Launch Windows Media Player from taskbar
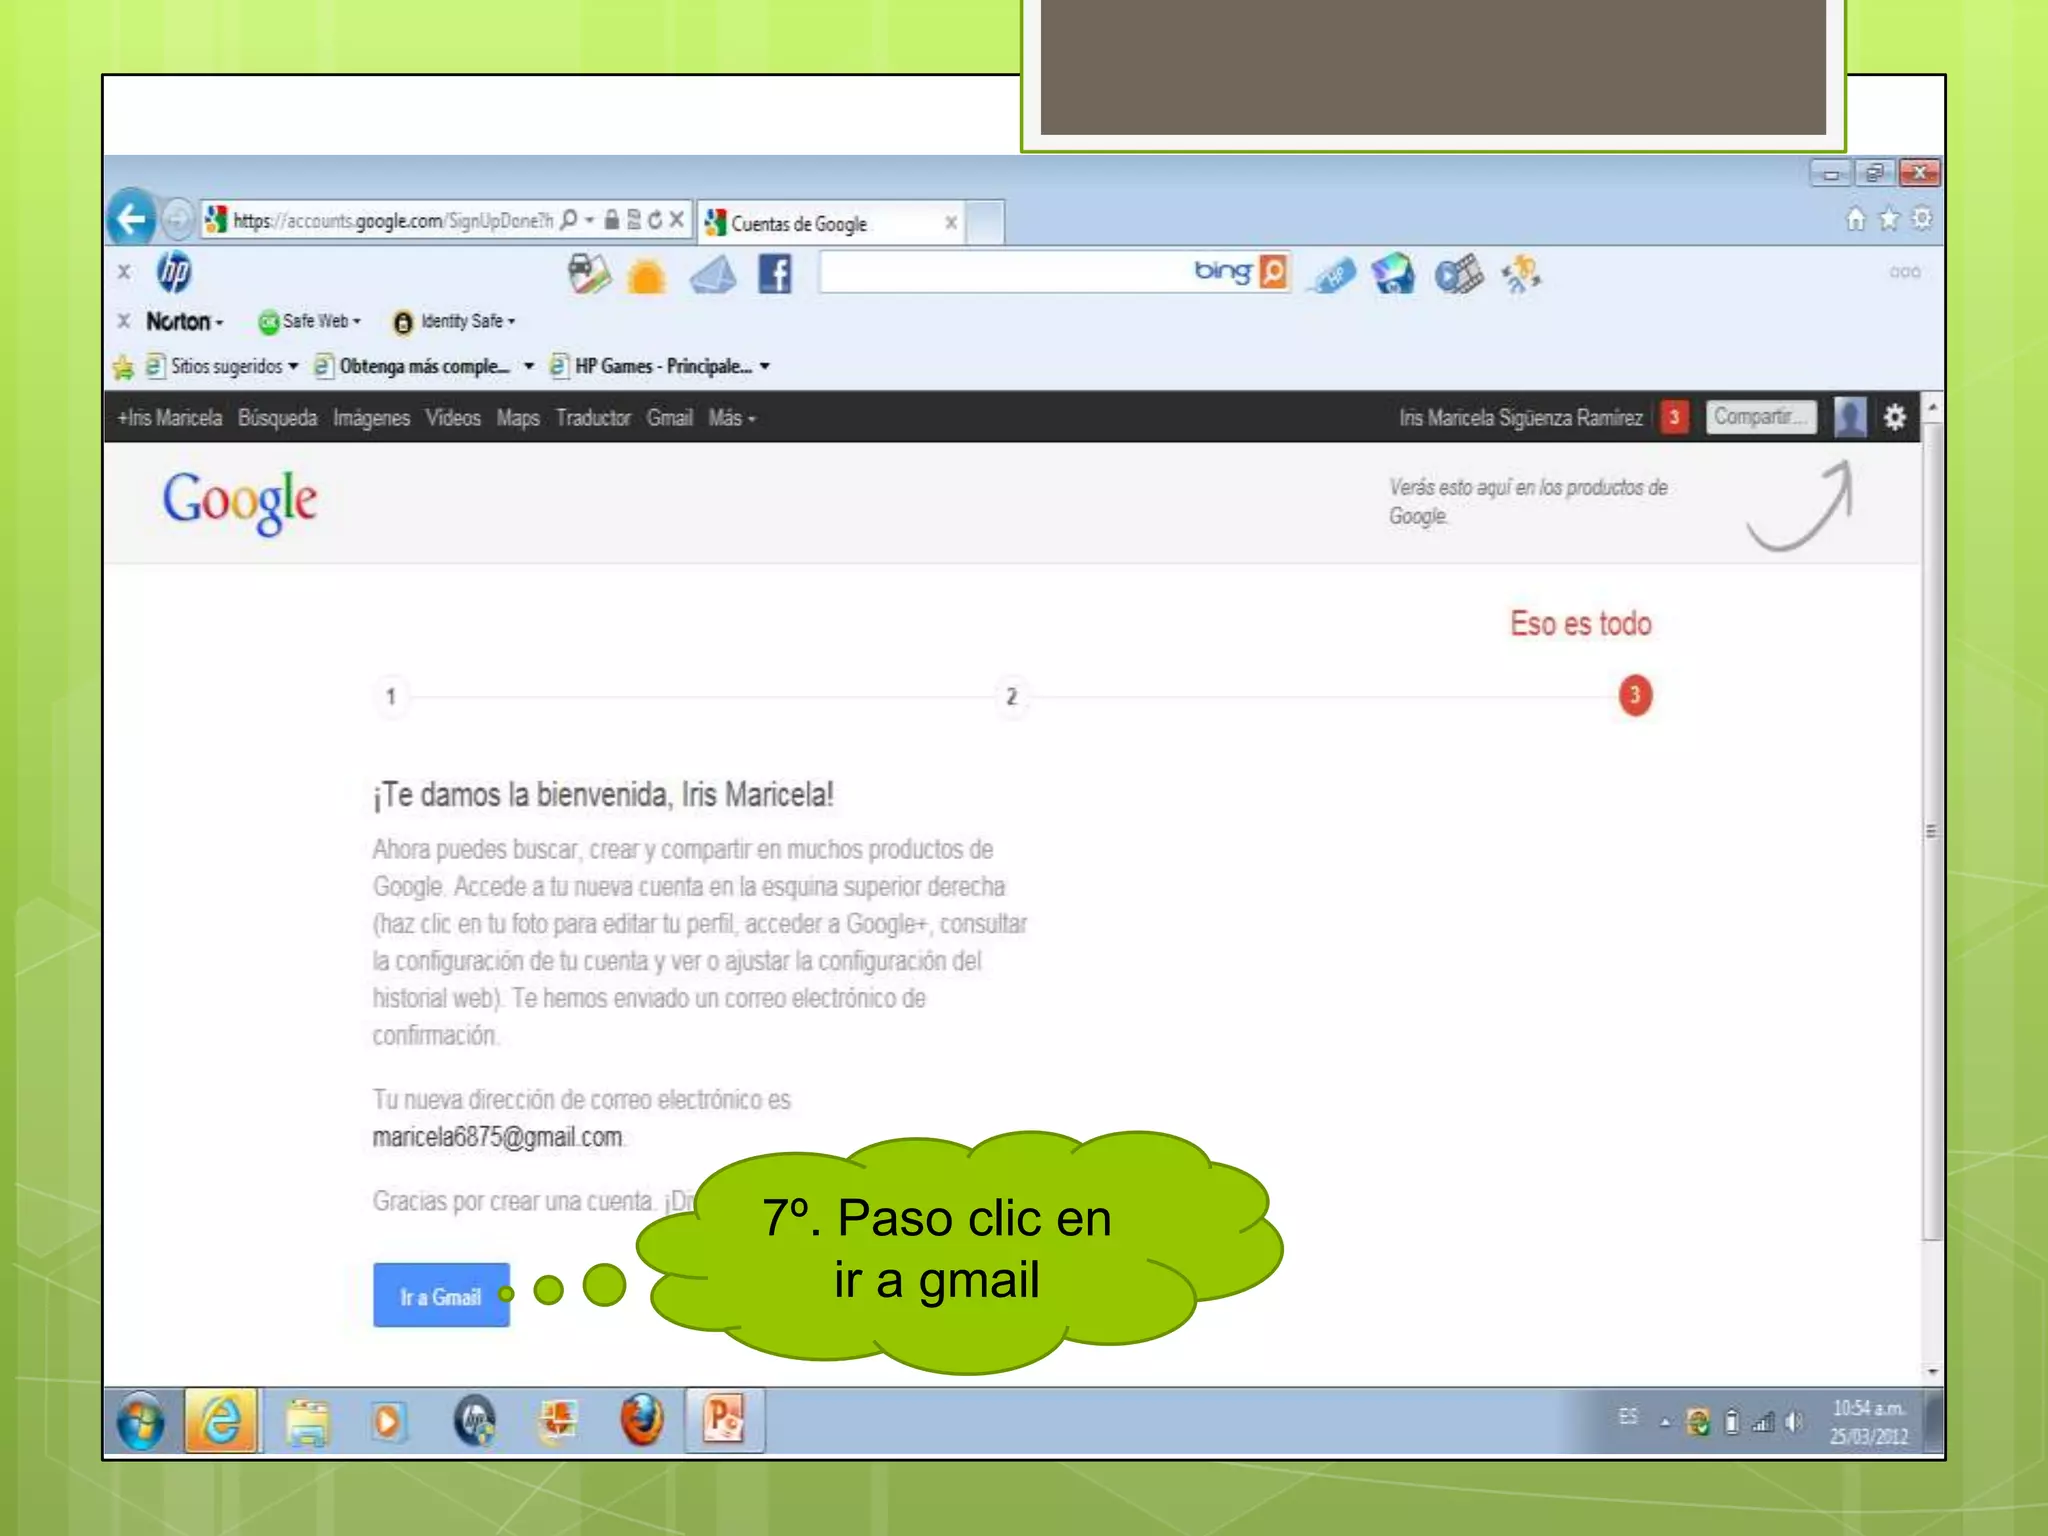 [x=389, y=1421]
